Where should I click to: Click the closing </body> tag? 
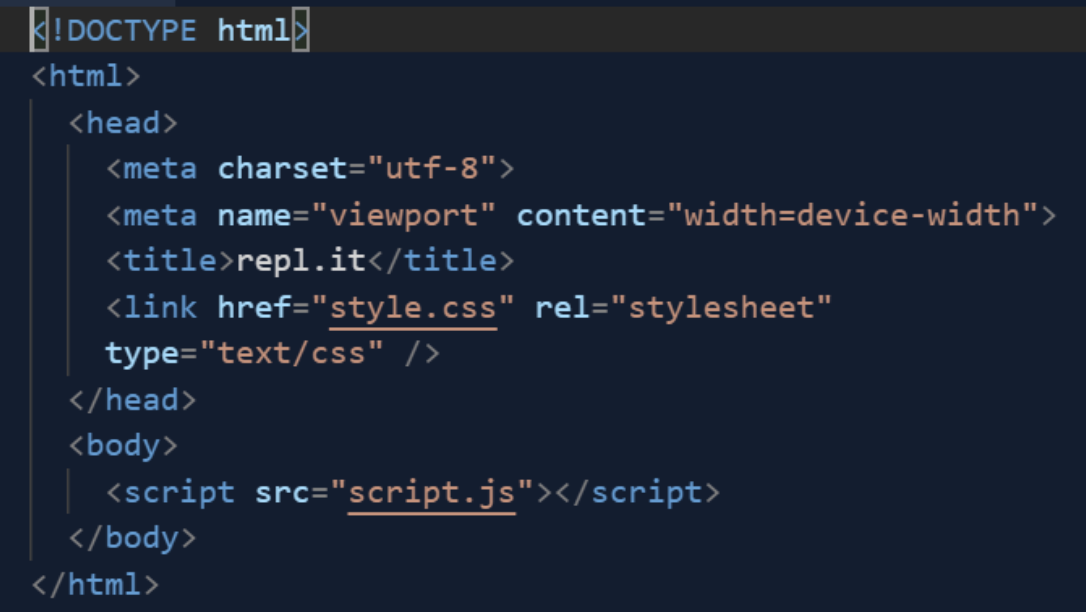click(132, 538)
